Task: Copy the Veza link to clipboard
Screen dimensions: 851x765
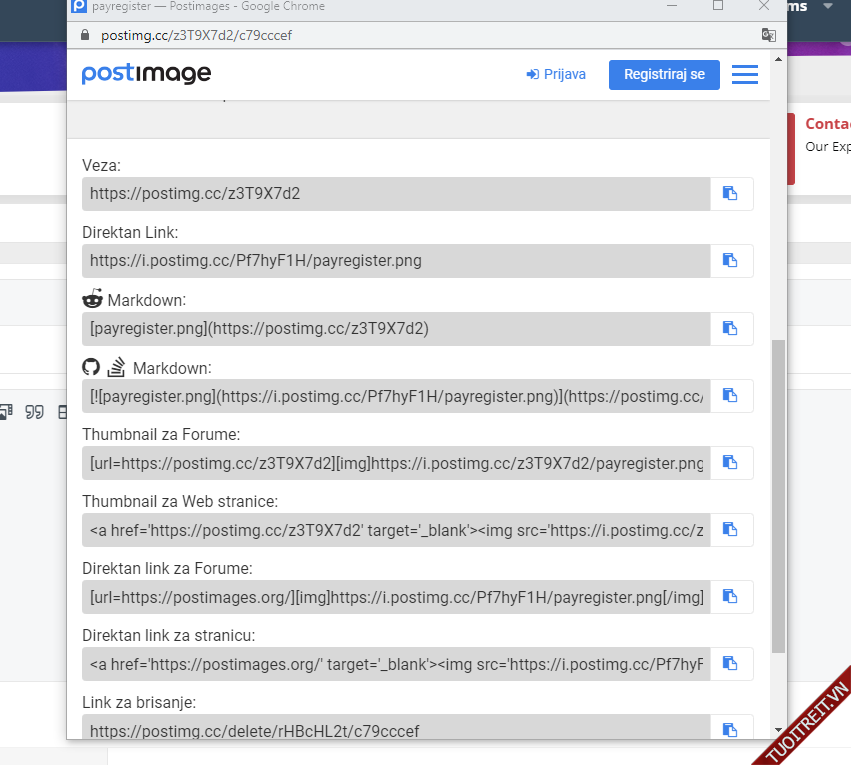Action: click(731, 194)
